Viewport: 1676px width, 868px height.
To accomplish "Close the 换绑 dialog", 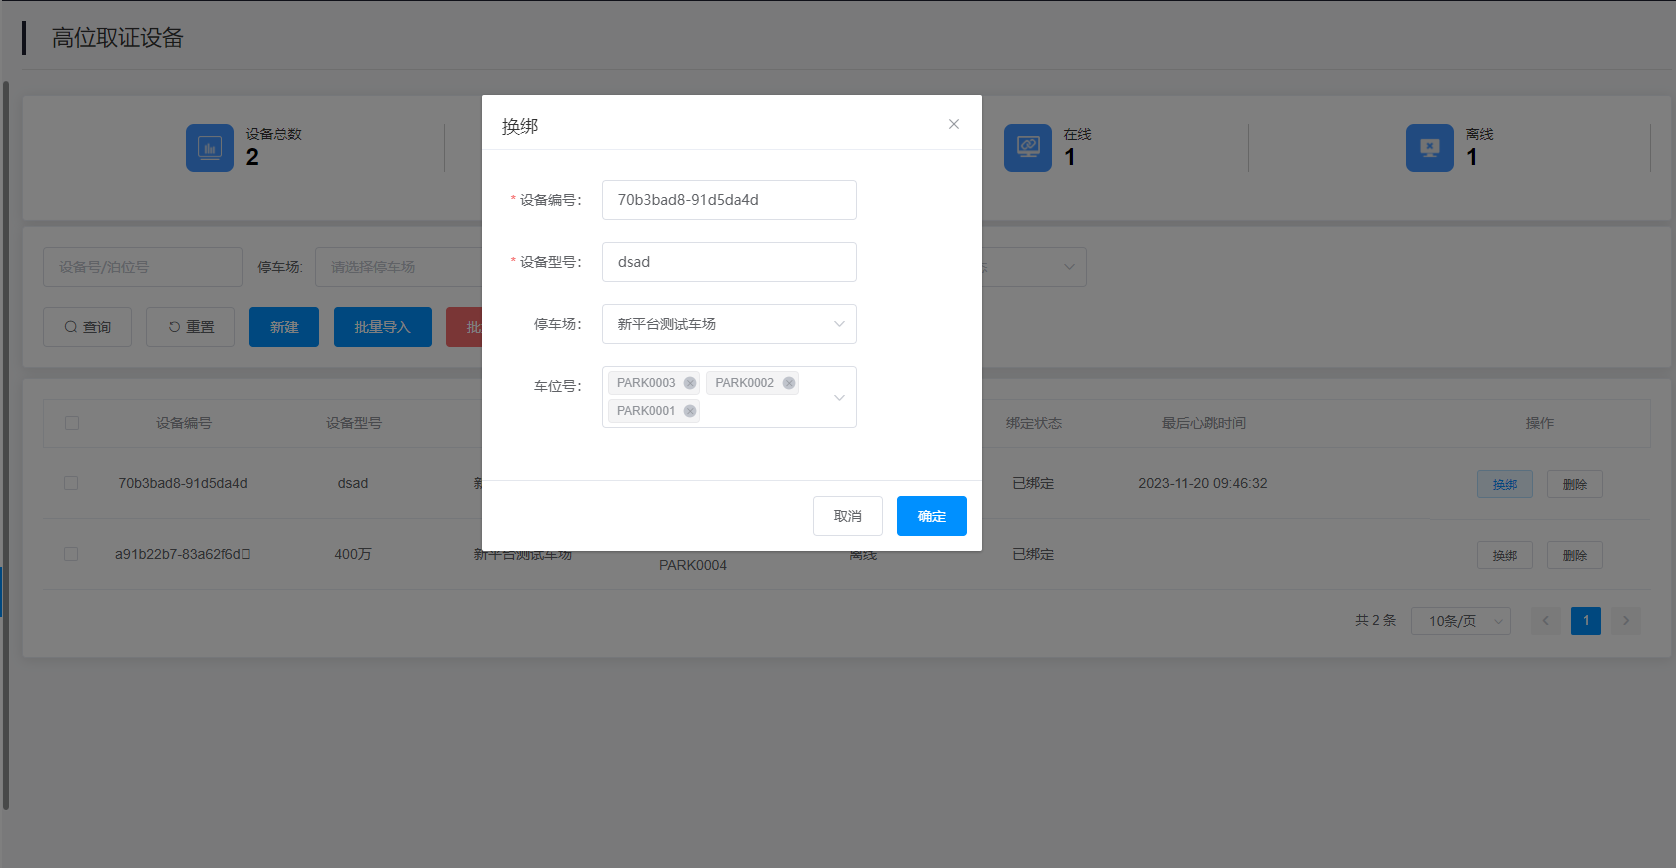I will 954,124.
